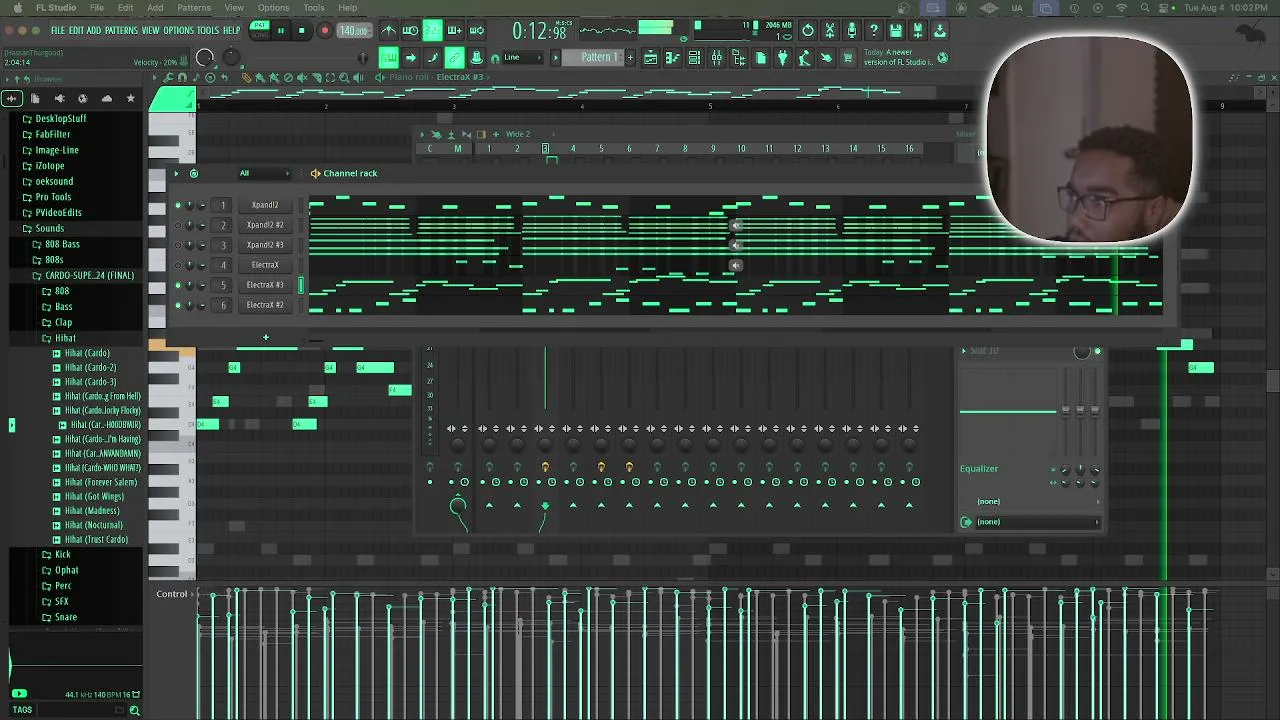Open the macOS Add menu
Screen dimensions: 1280x720
(155, 8)
